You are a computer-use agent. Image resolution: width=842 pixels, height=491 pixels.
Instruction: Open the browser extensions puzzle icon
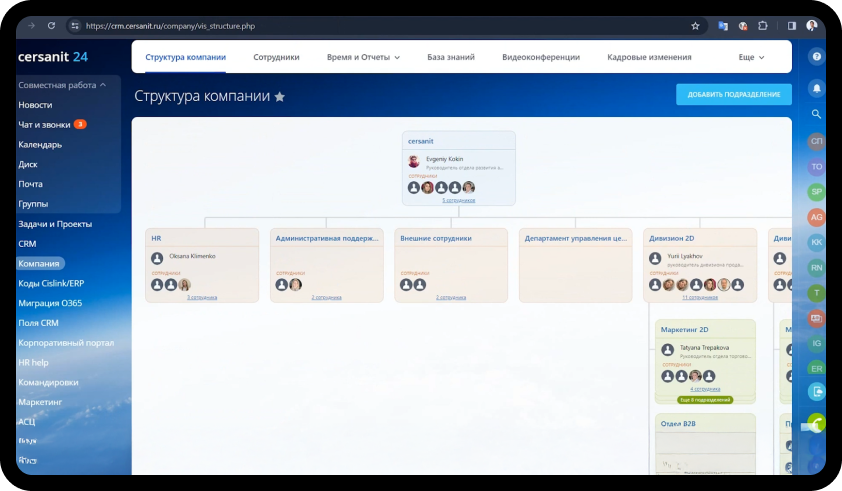point(763,26)
